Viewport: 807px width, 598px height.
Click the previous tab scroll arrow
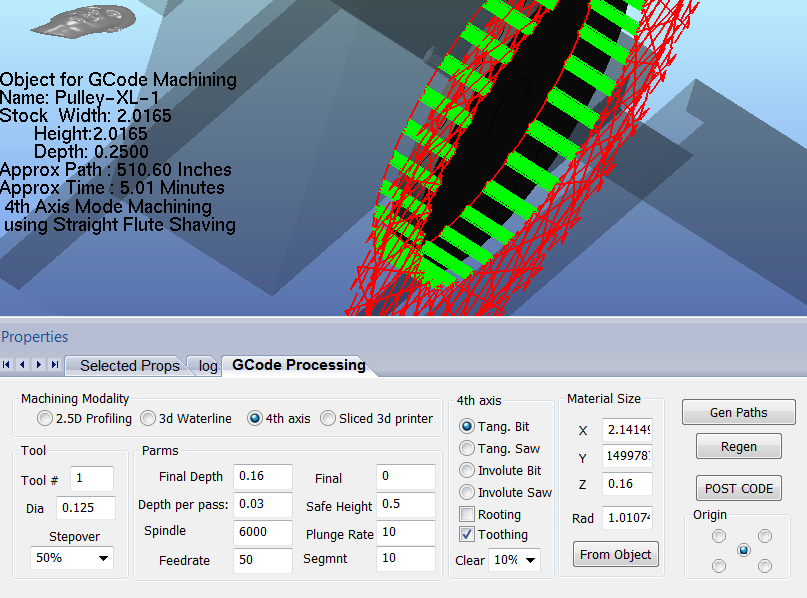tap(24, 365)
